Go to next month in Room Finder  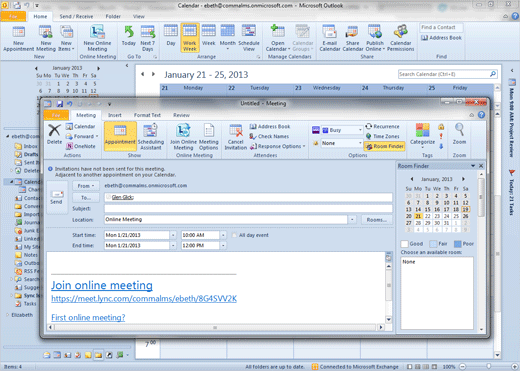463,179
